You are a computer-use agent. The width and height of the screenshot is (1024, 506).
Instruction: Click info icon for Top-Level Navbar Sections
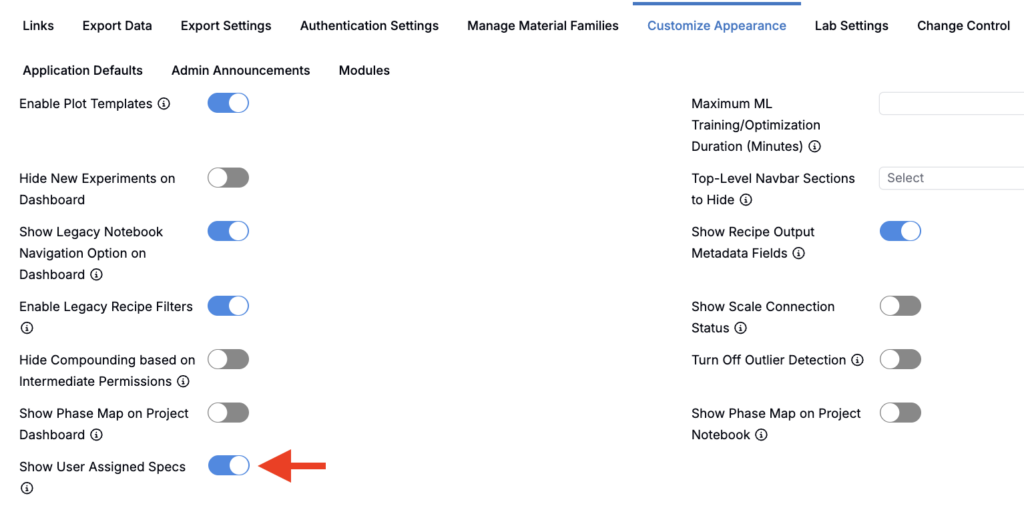pos(746,200)
